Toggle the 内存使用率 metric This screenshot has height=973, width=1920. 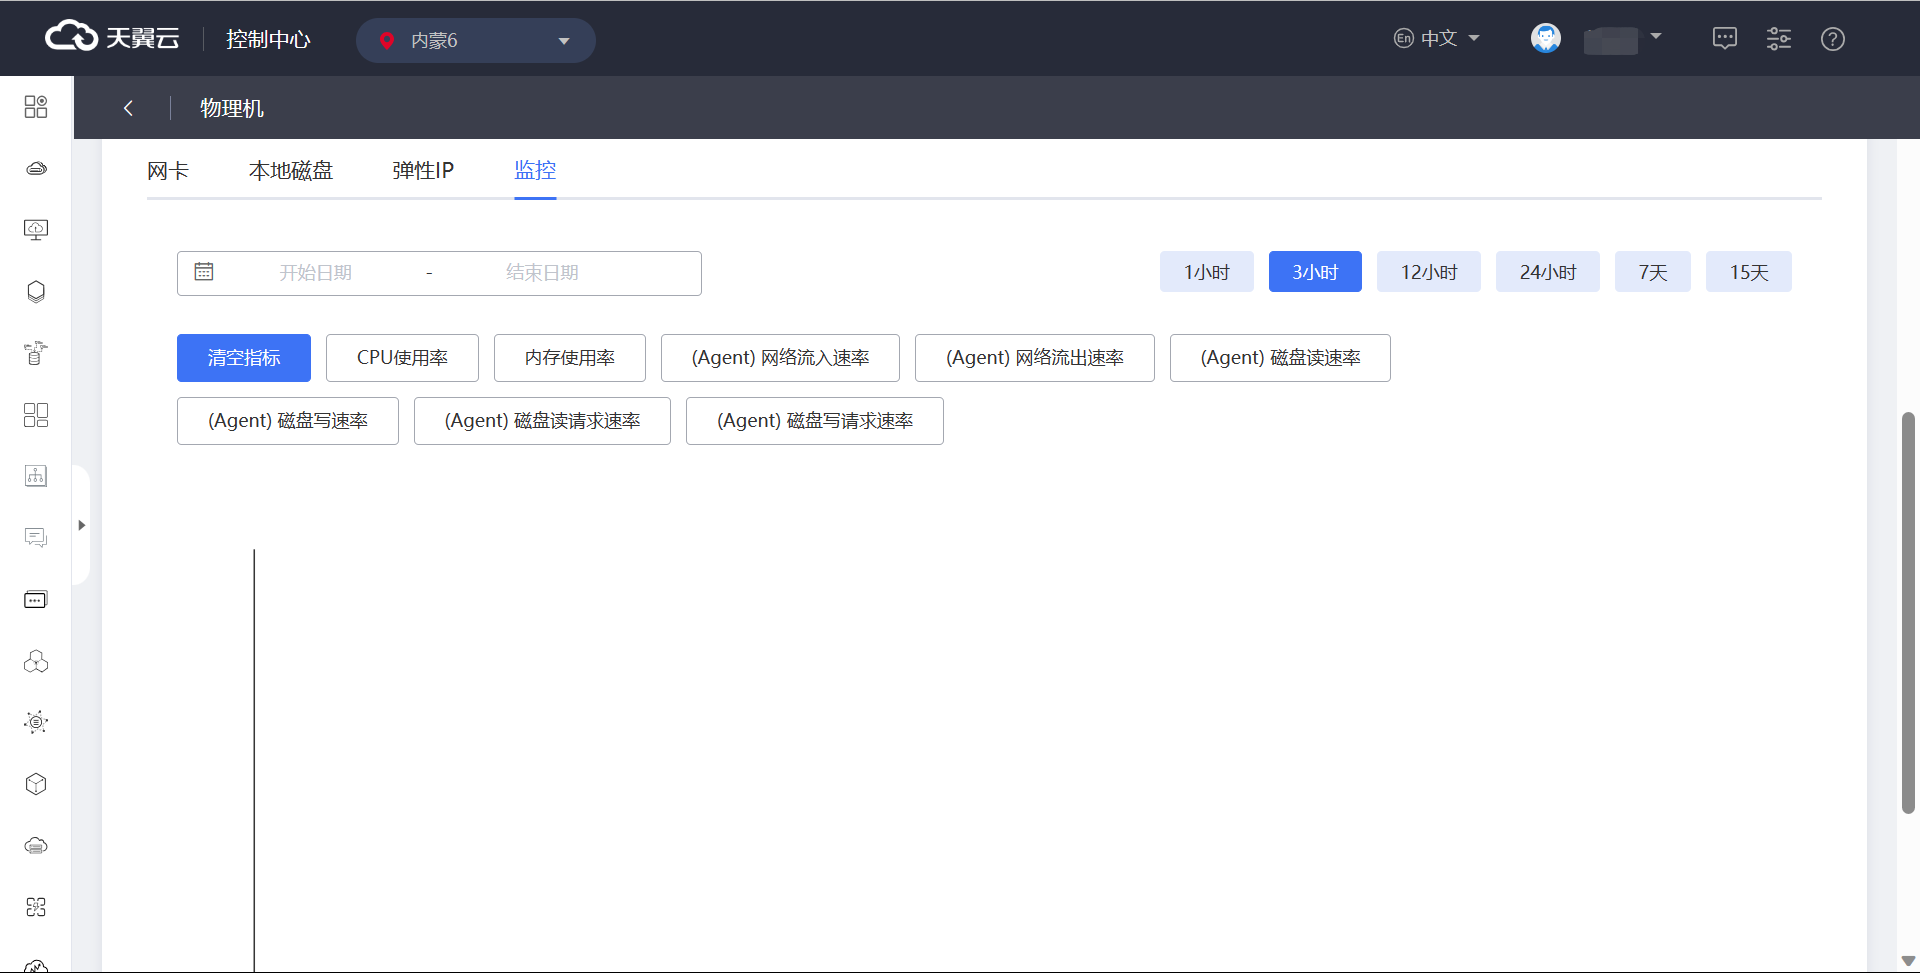pyautogui.click(x=569, y=358)
